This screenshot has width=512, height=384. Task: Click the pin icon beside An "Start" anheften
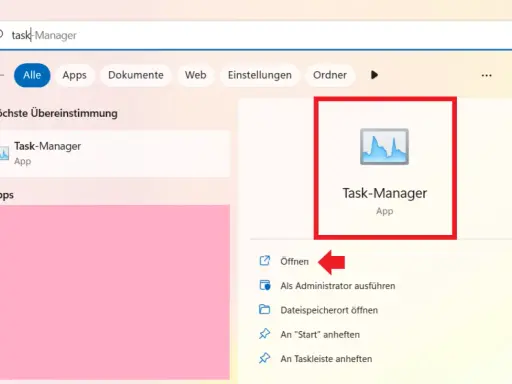tap(265, 334)
